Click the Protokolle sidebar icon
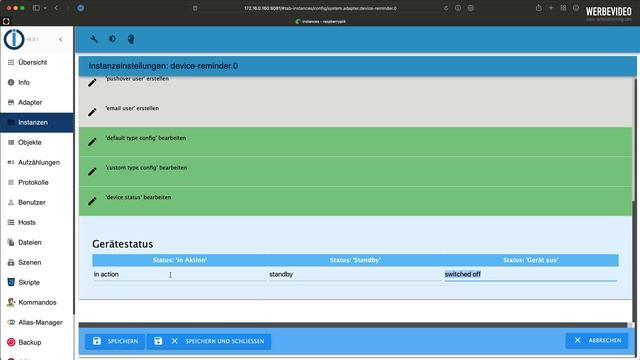The height and width of the screenshot is (360, 640). (x=11, y=182)
